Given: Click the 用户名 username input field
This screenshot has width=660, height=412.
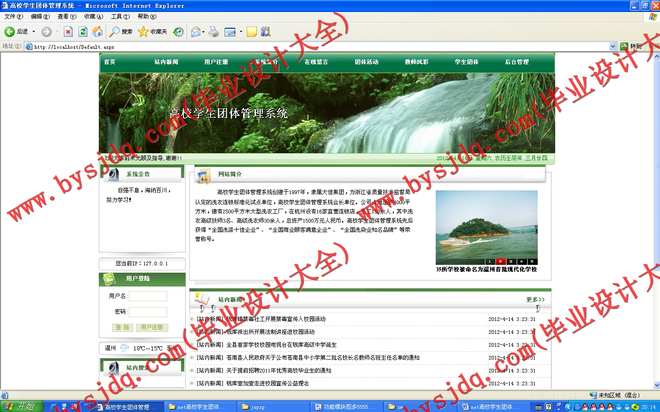Looking at the screenshot, I should tap(148, 297).
